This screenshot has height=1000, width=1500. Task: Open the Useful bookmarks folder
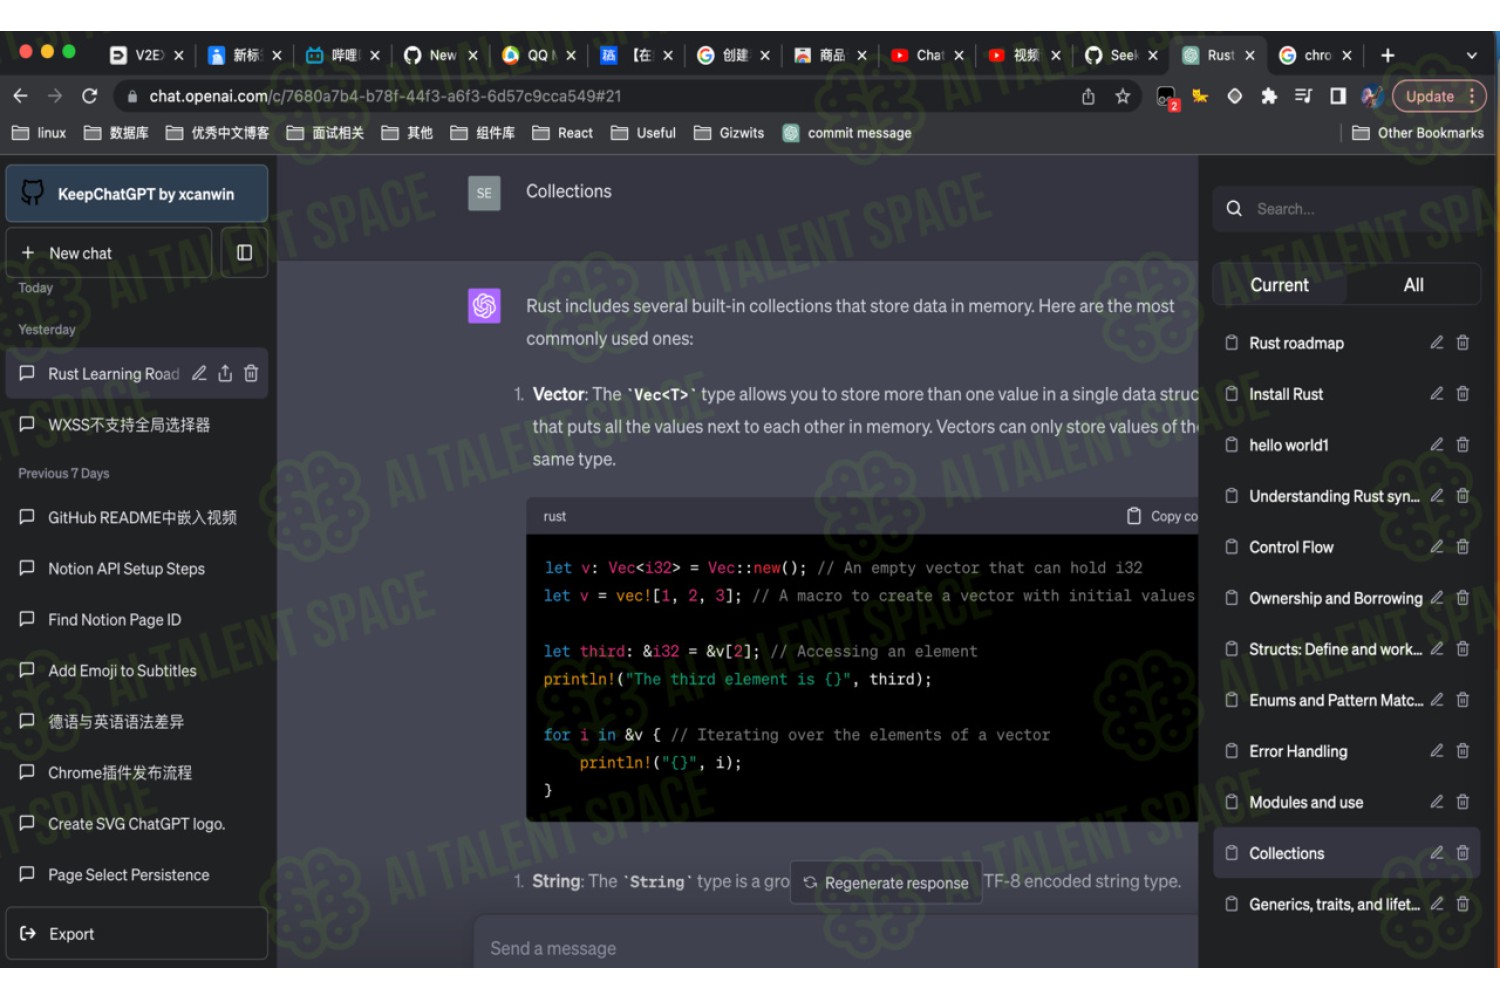(x=644, y=133)
